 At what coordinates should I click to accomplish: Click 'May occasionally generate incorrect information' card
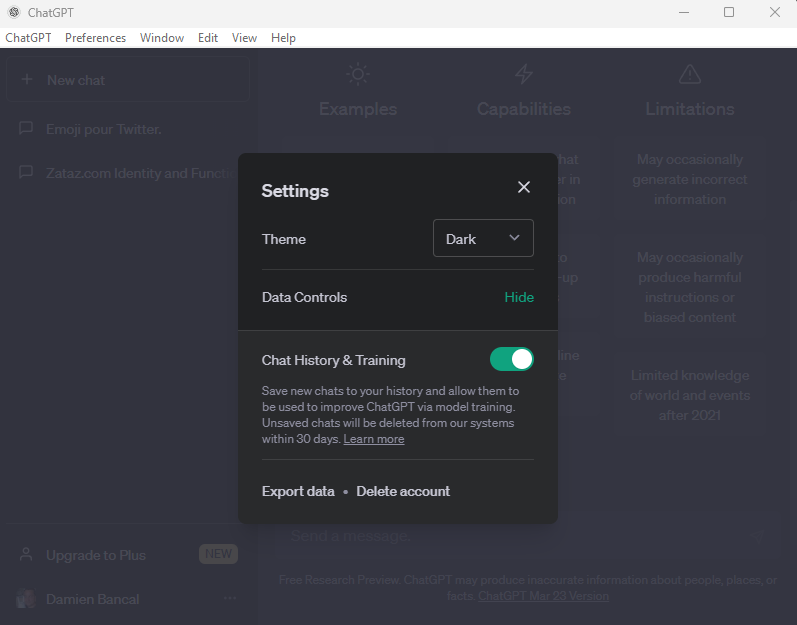point(690,179)
